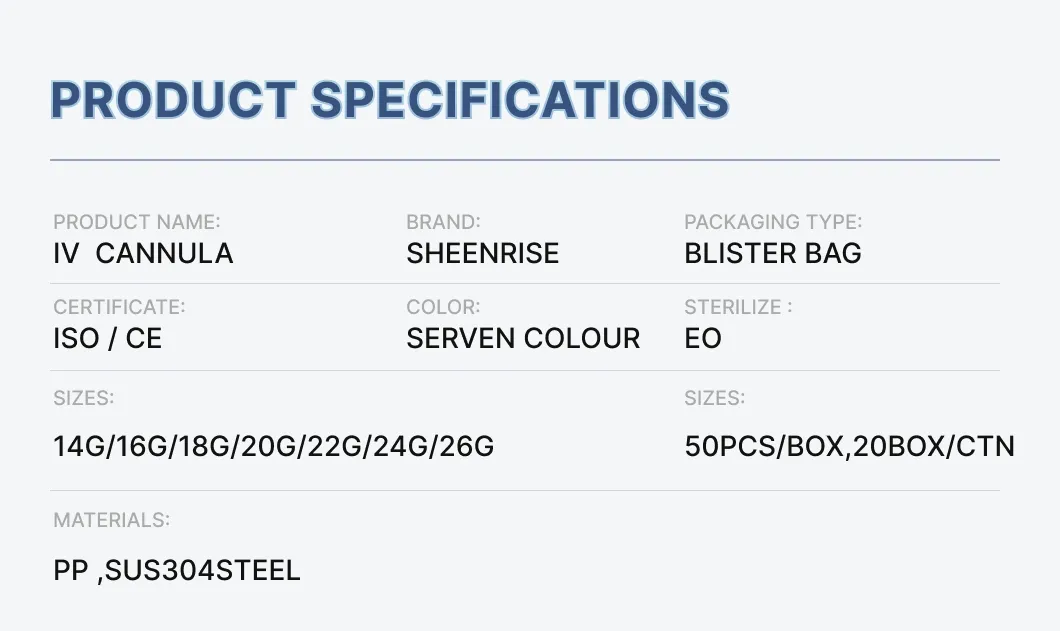Select the IV CANNULA product name value

click(x=143, y=254)
